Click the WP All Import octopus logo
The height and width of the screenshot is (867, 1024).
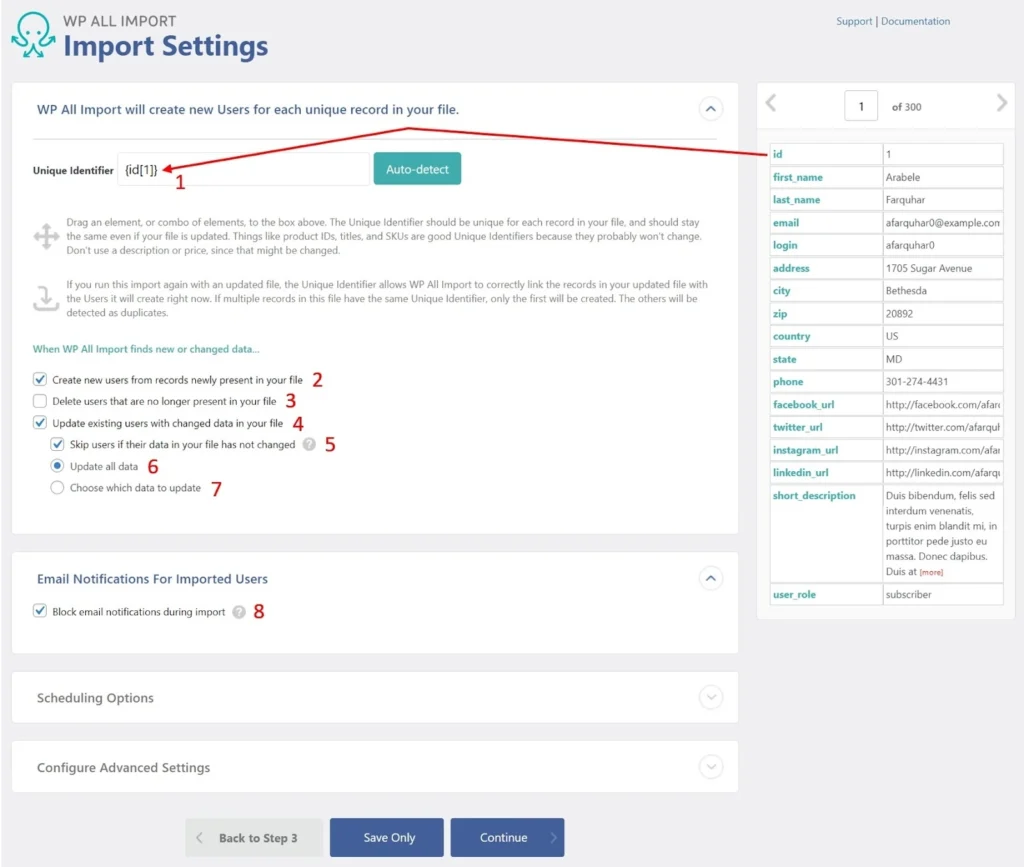click(x=33, y=35)
